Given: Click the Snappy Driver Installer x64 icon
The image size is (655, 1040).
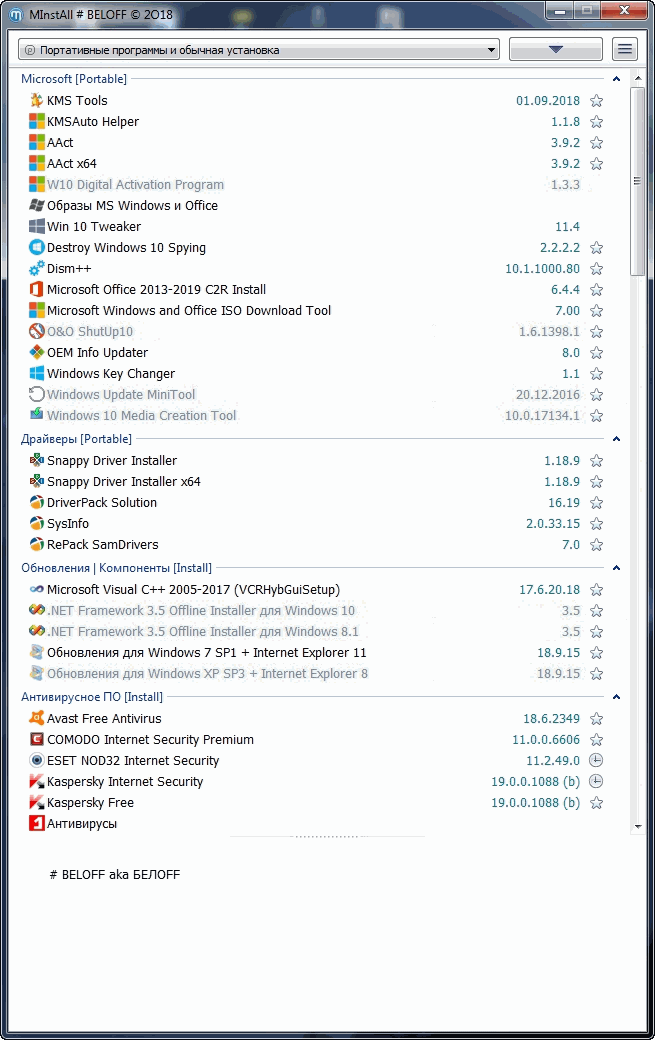Looking at the screenshot, I should click(36, 482).
